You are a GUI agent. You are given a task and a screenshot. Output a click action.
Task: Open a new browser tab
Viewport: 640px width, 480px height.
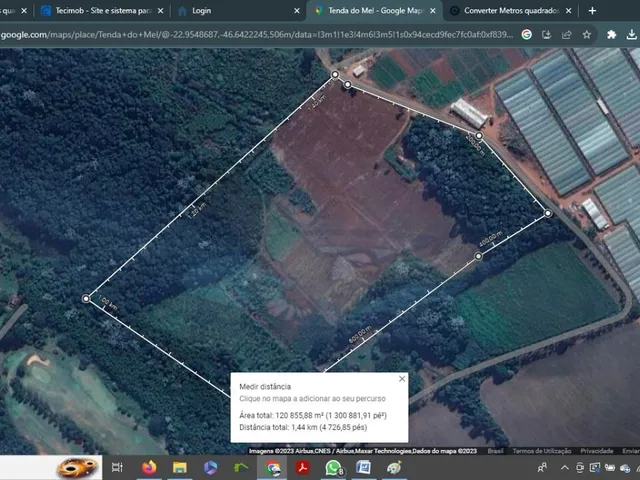[x=592, y=11]
